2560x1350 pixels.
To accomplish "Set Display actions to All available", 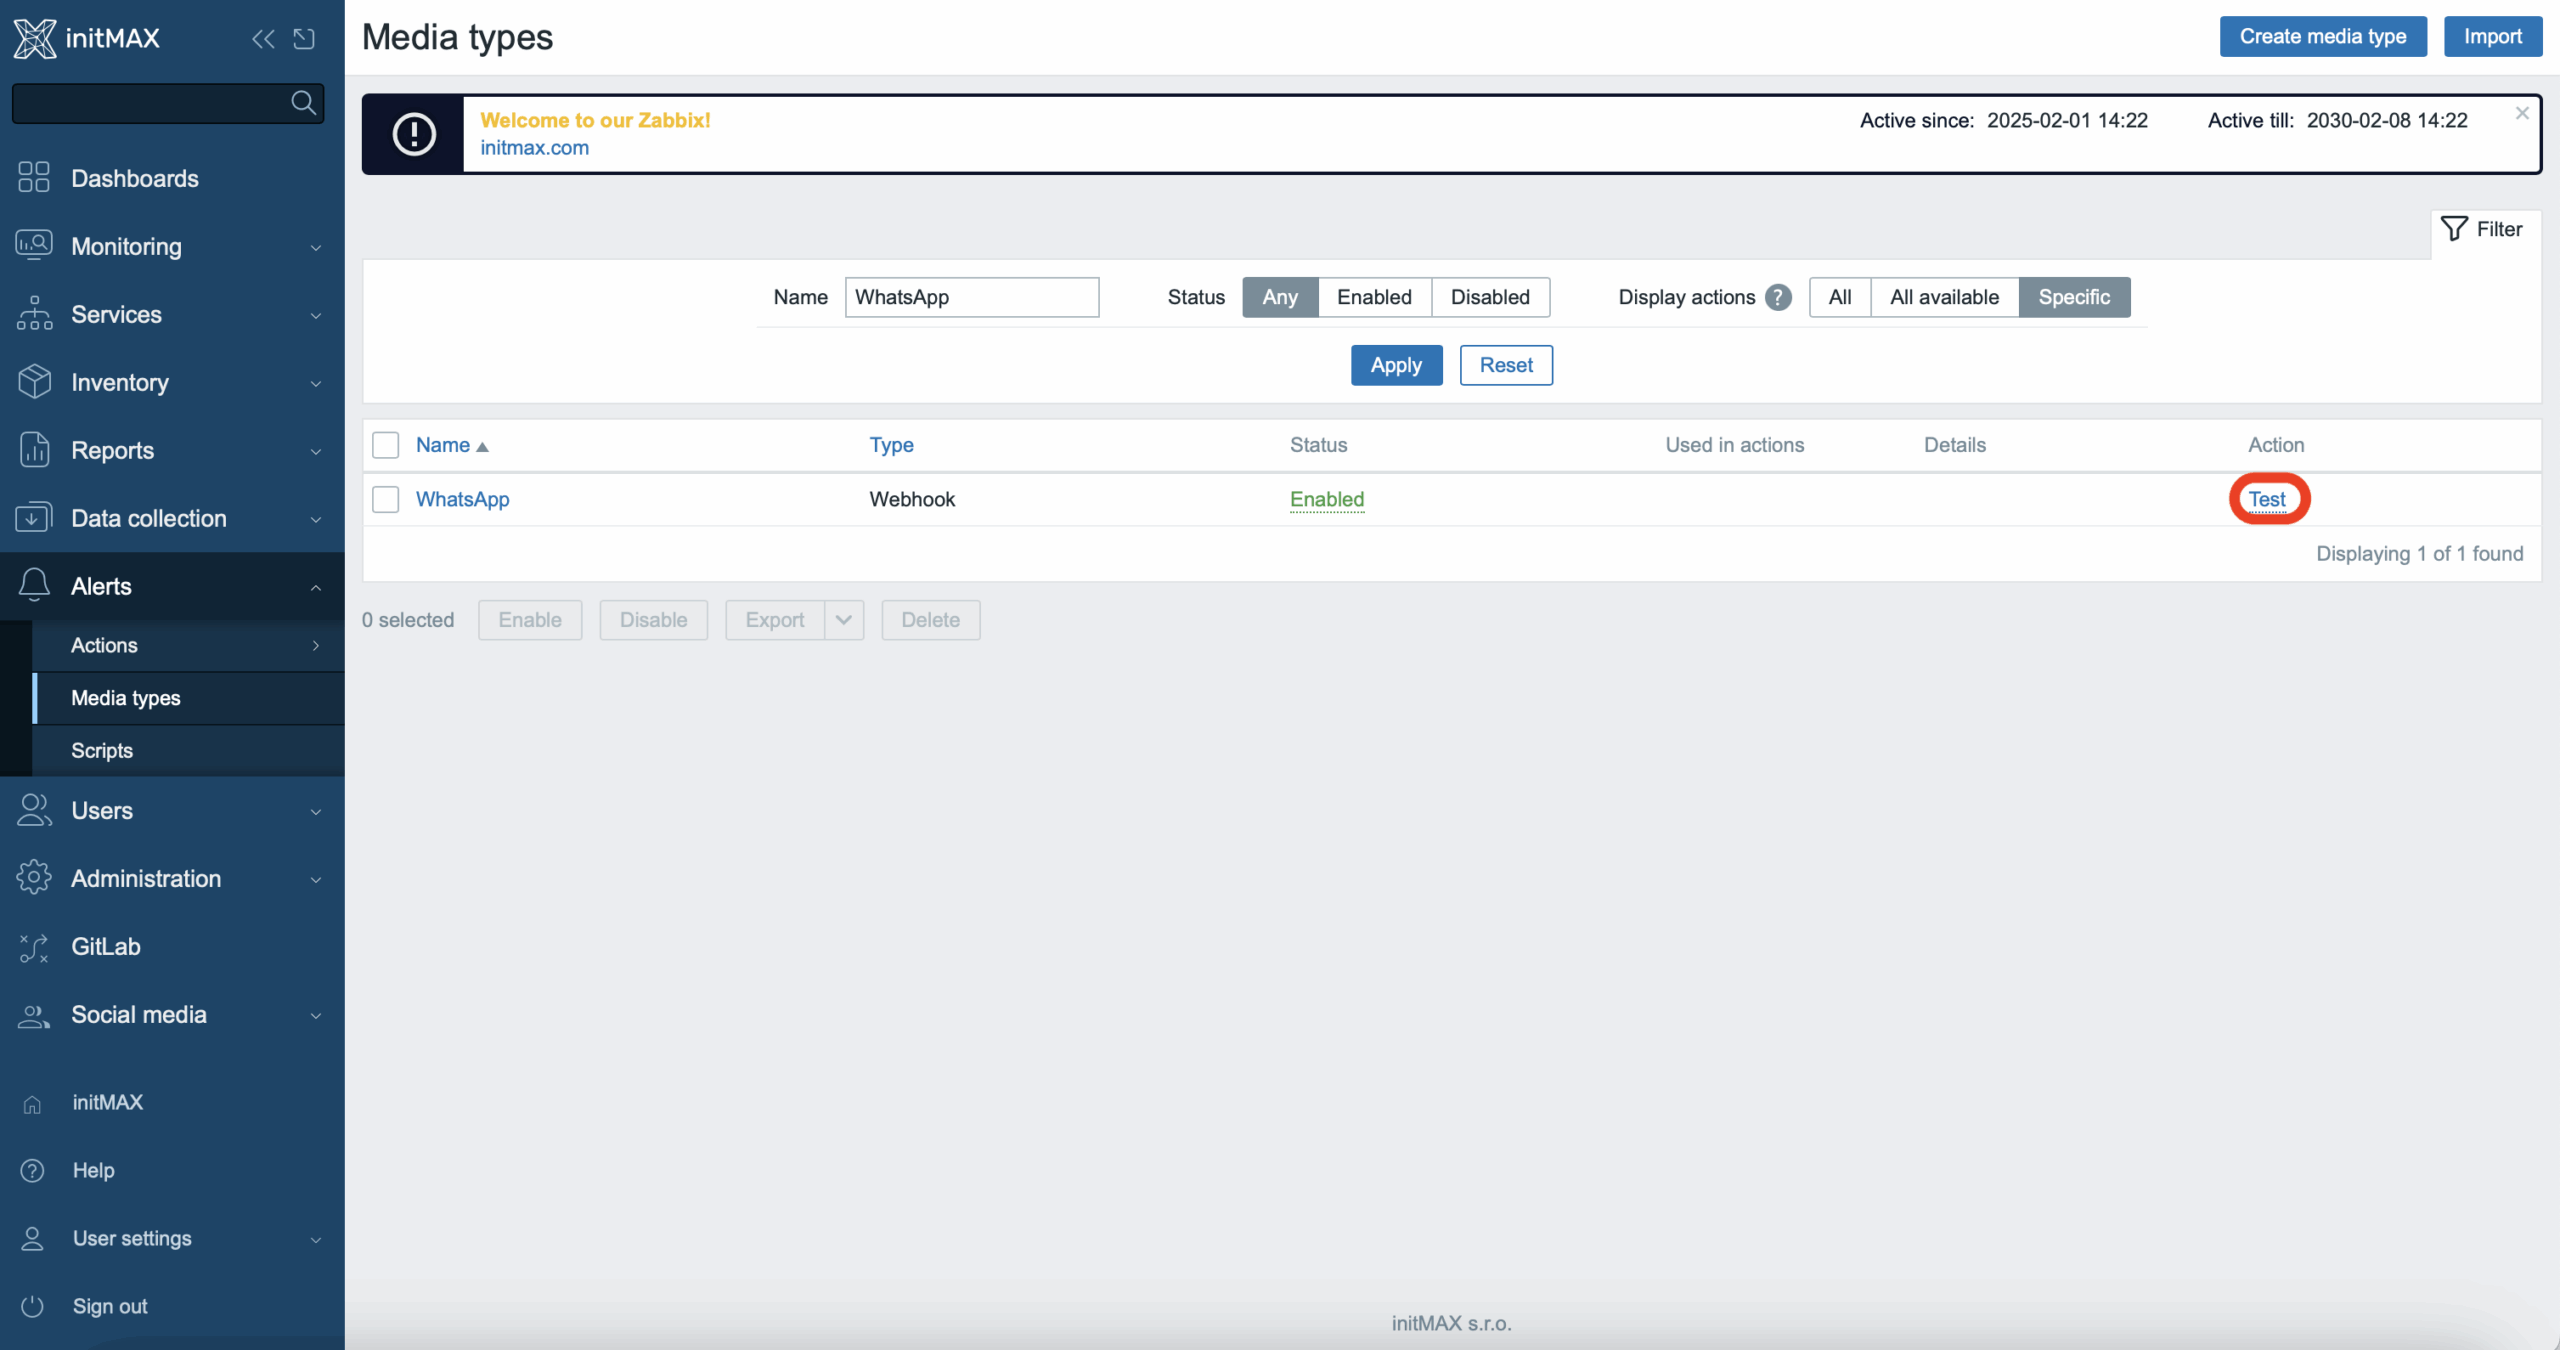I will [x=1944, y=298].
